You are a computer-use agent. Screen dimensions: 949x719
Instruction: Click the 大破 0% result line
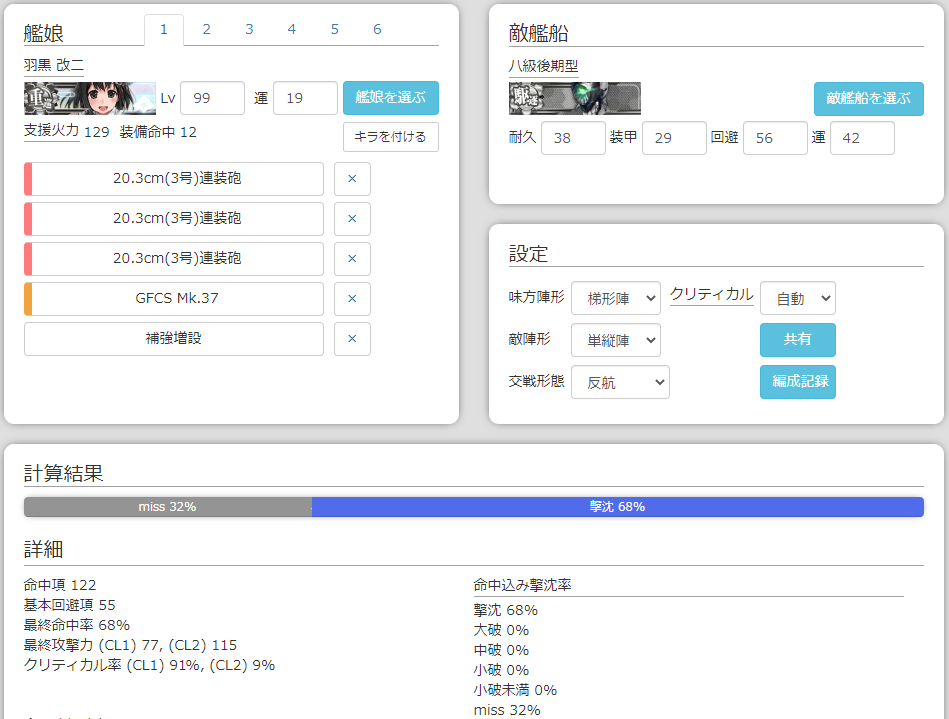click(501, 630)
